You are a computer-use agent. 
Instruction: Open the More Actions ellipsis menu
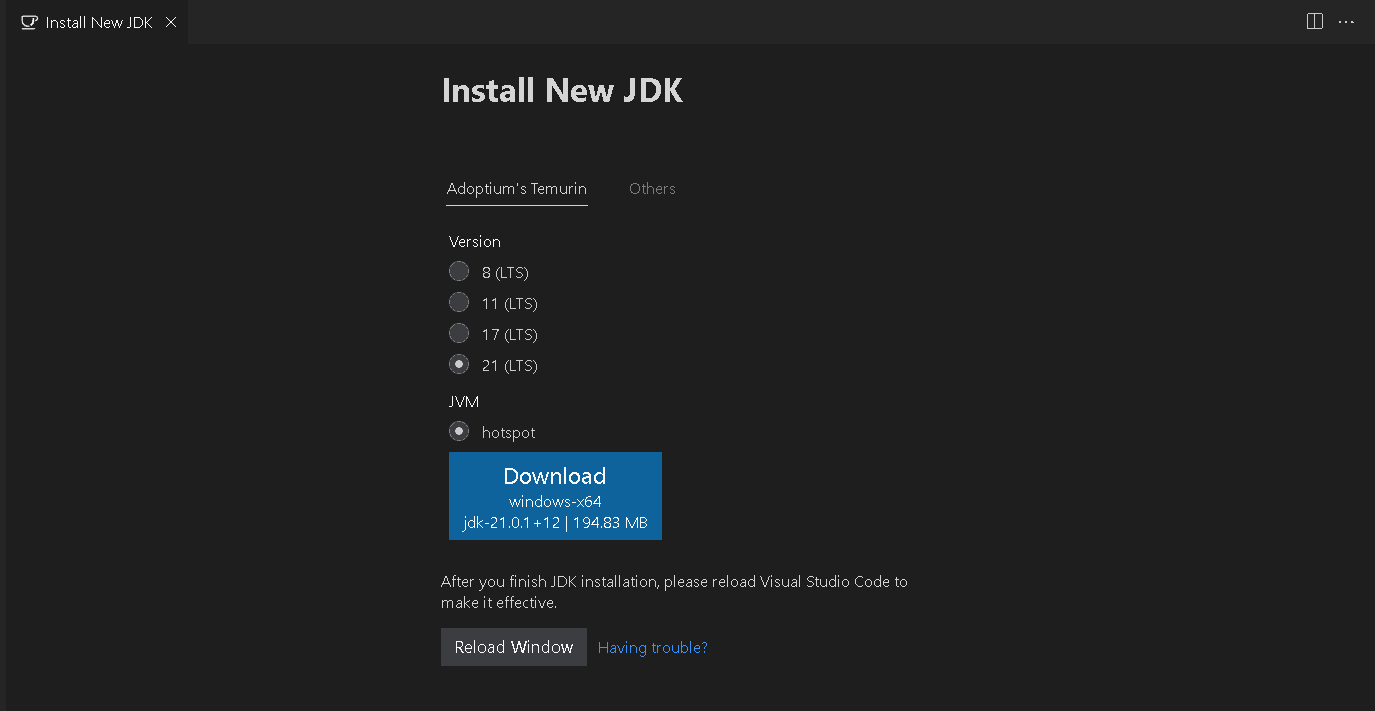pyautogui.click(x=1346, y=22)
